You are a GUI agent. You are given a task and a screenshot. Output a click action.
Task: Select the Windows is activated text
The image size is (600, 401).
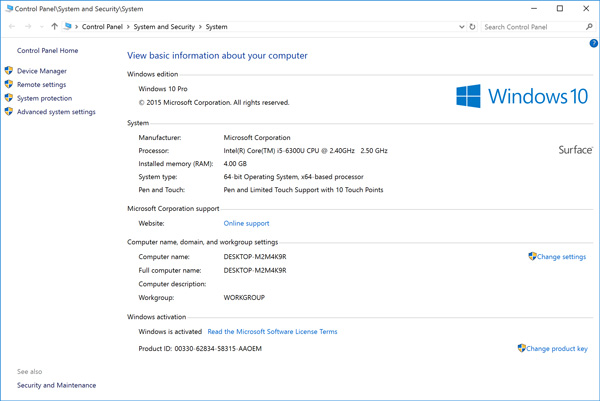coord(170,332)
